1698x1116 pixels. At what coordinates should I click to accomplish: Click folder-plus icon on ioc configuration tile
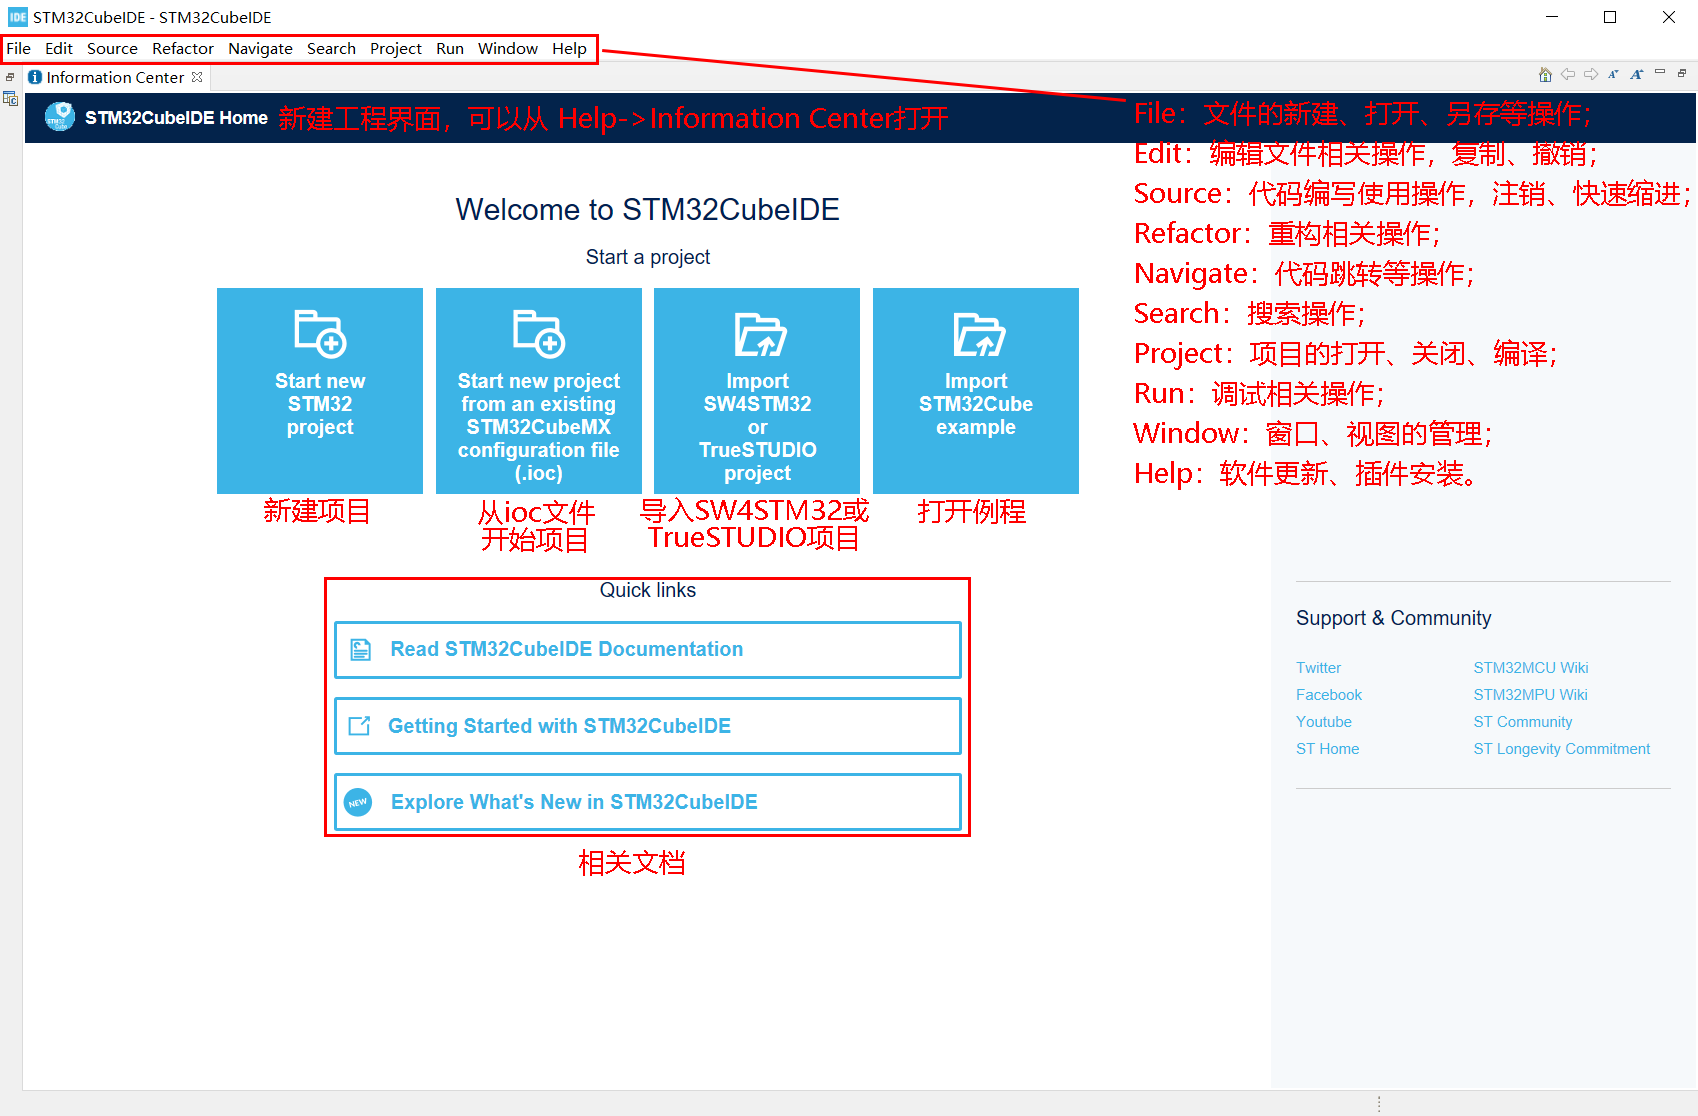pyautogui.click(x=539, y=333)
